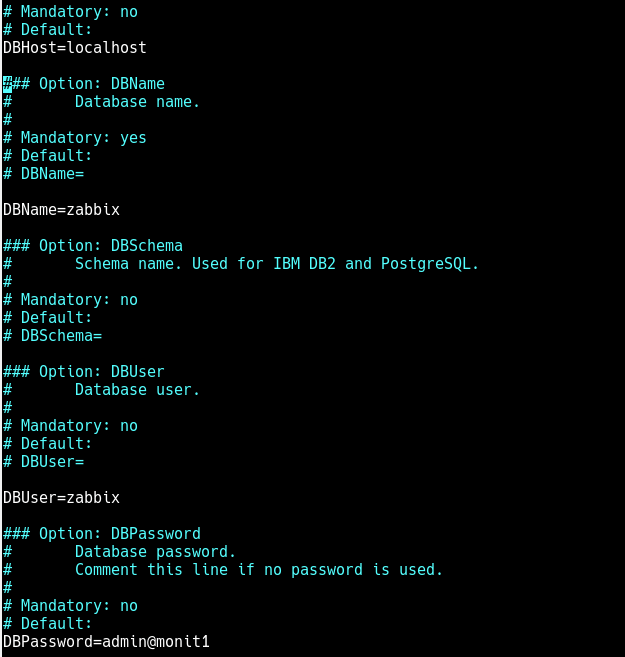625x657 pixels.
Task: Click the commented "# DBSchema=" line
Action: [52, 336]
